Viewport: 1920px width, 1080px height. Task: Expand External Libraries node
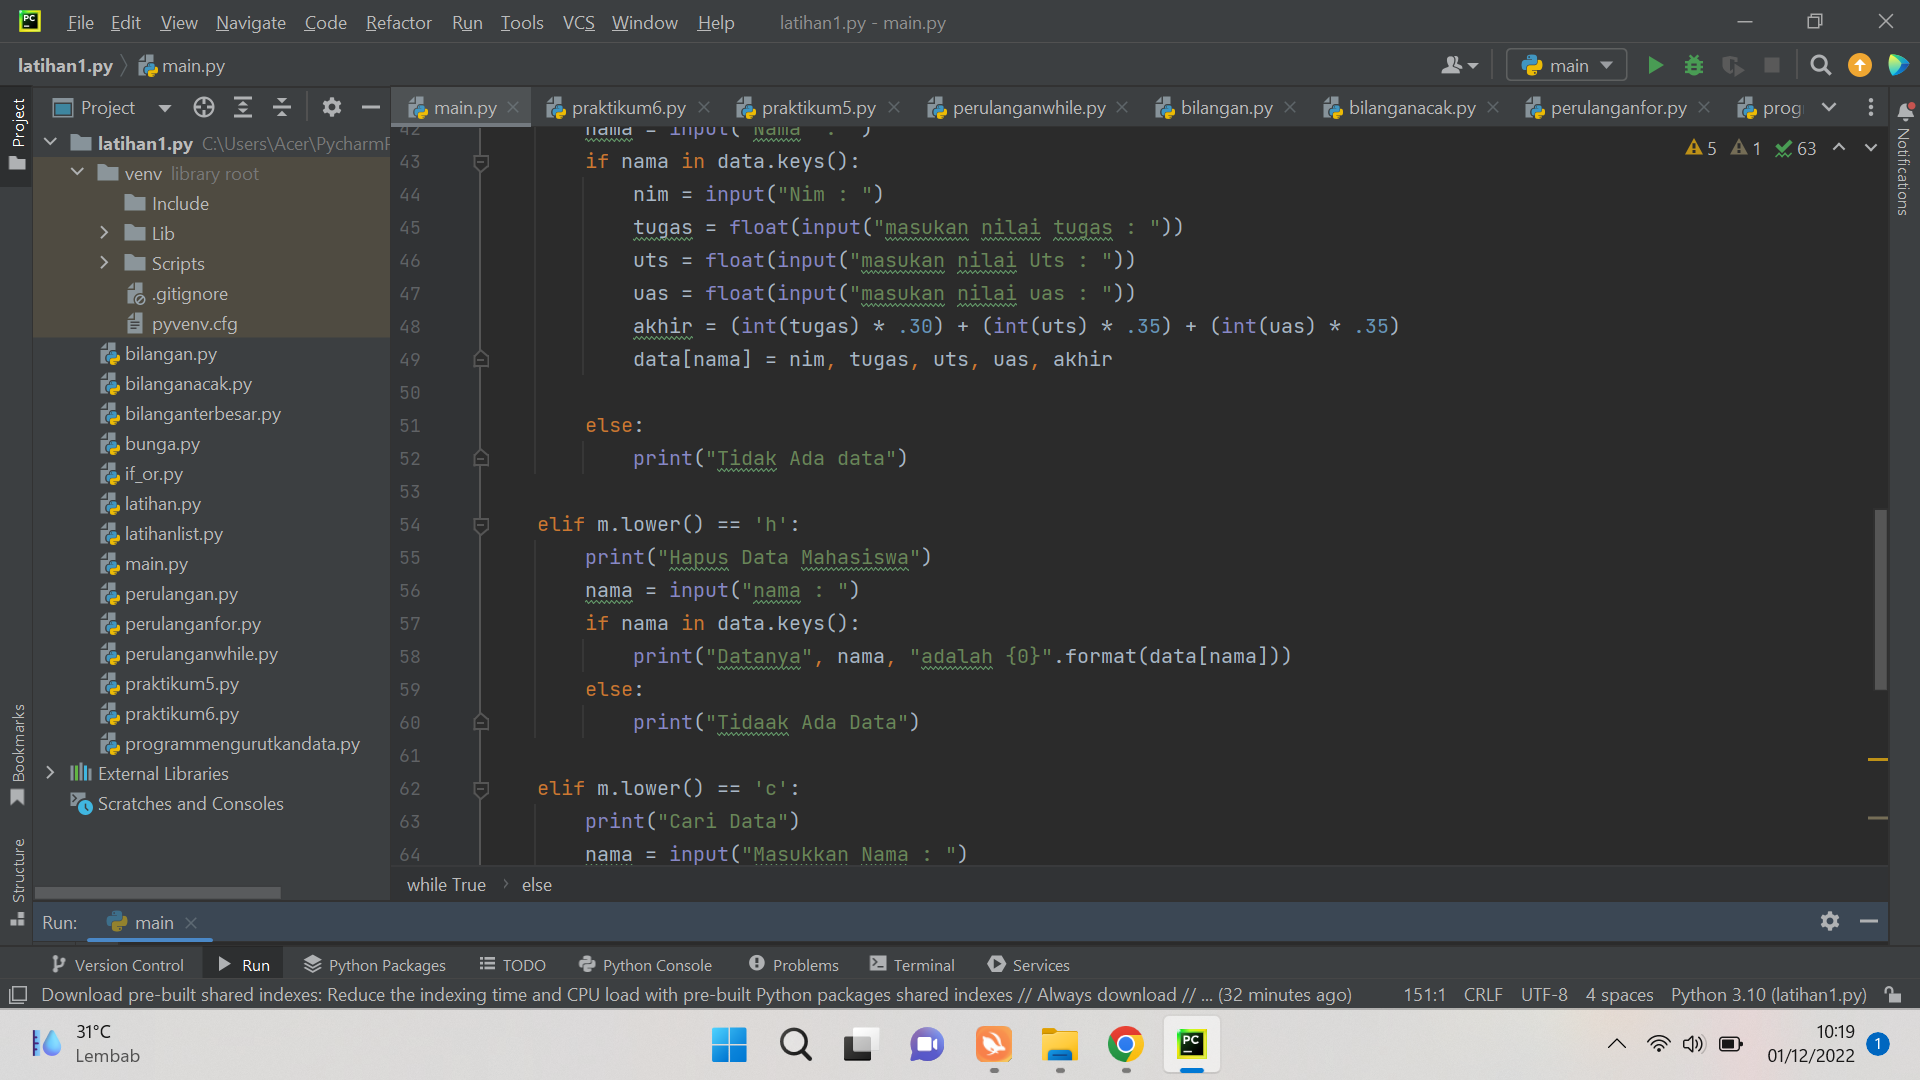(50, 773)
